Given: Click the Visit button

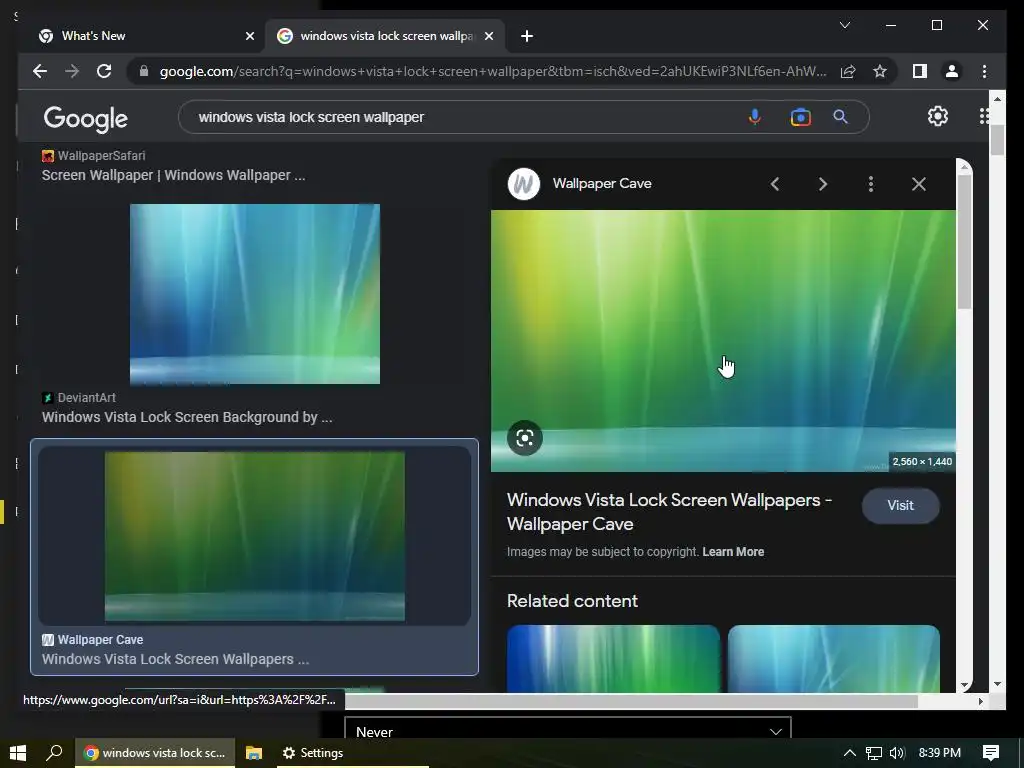Looking at the screenshot, I should click(x=901, y=505).
